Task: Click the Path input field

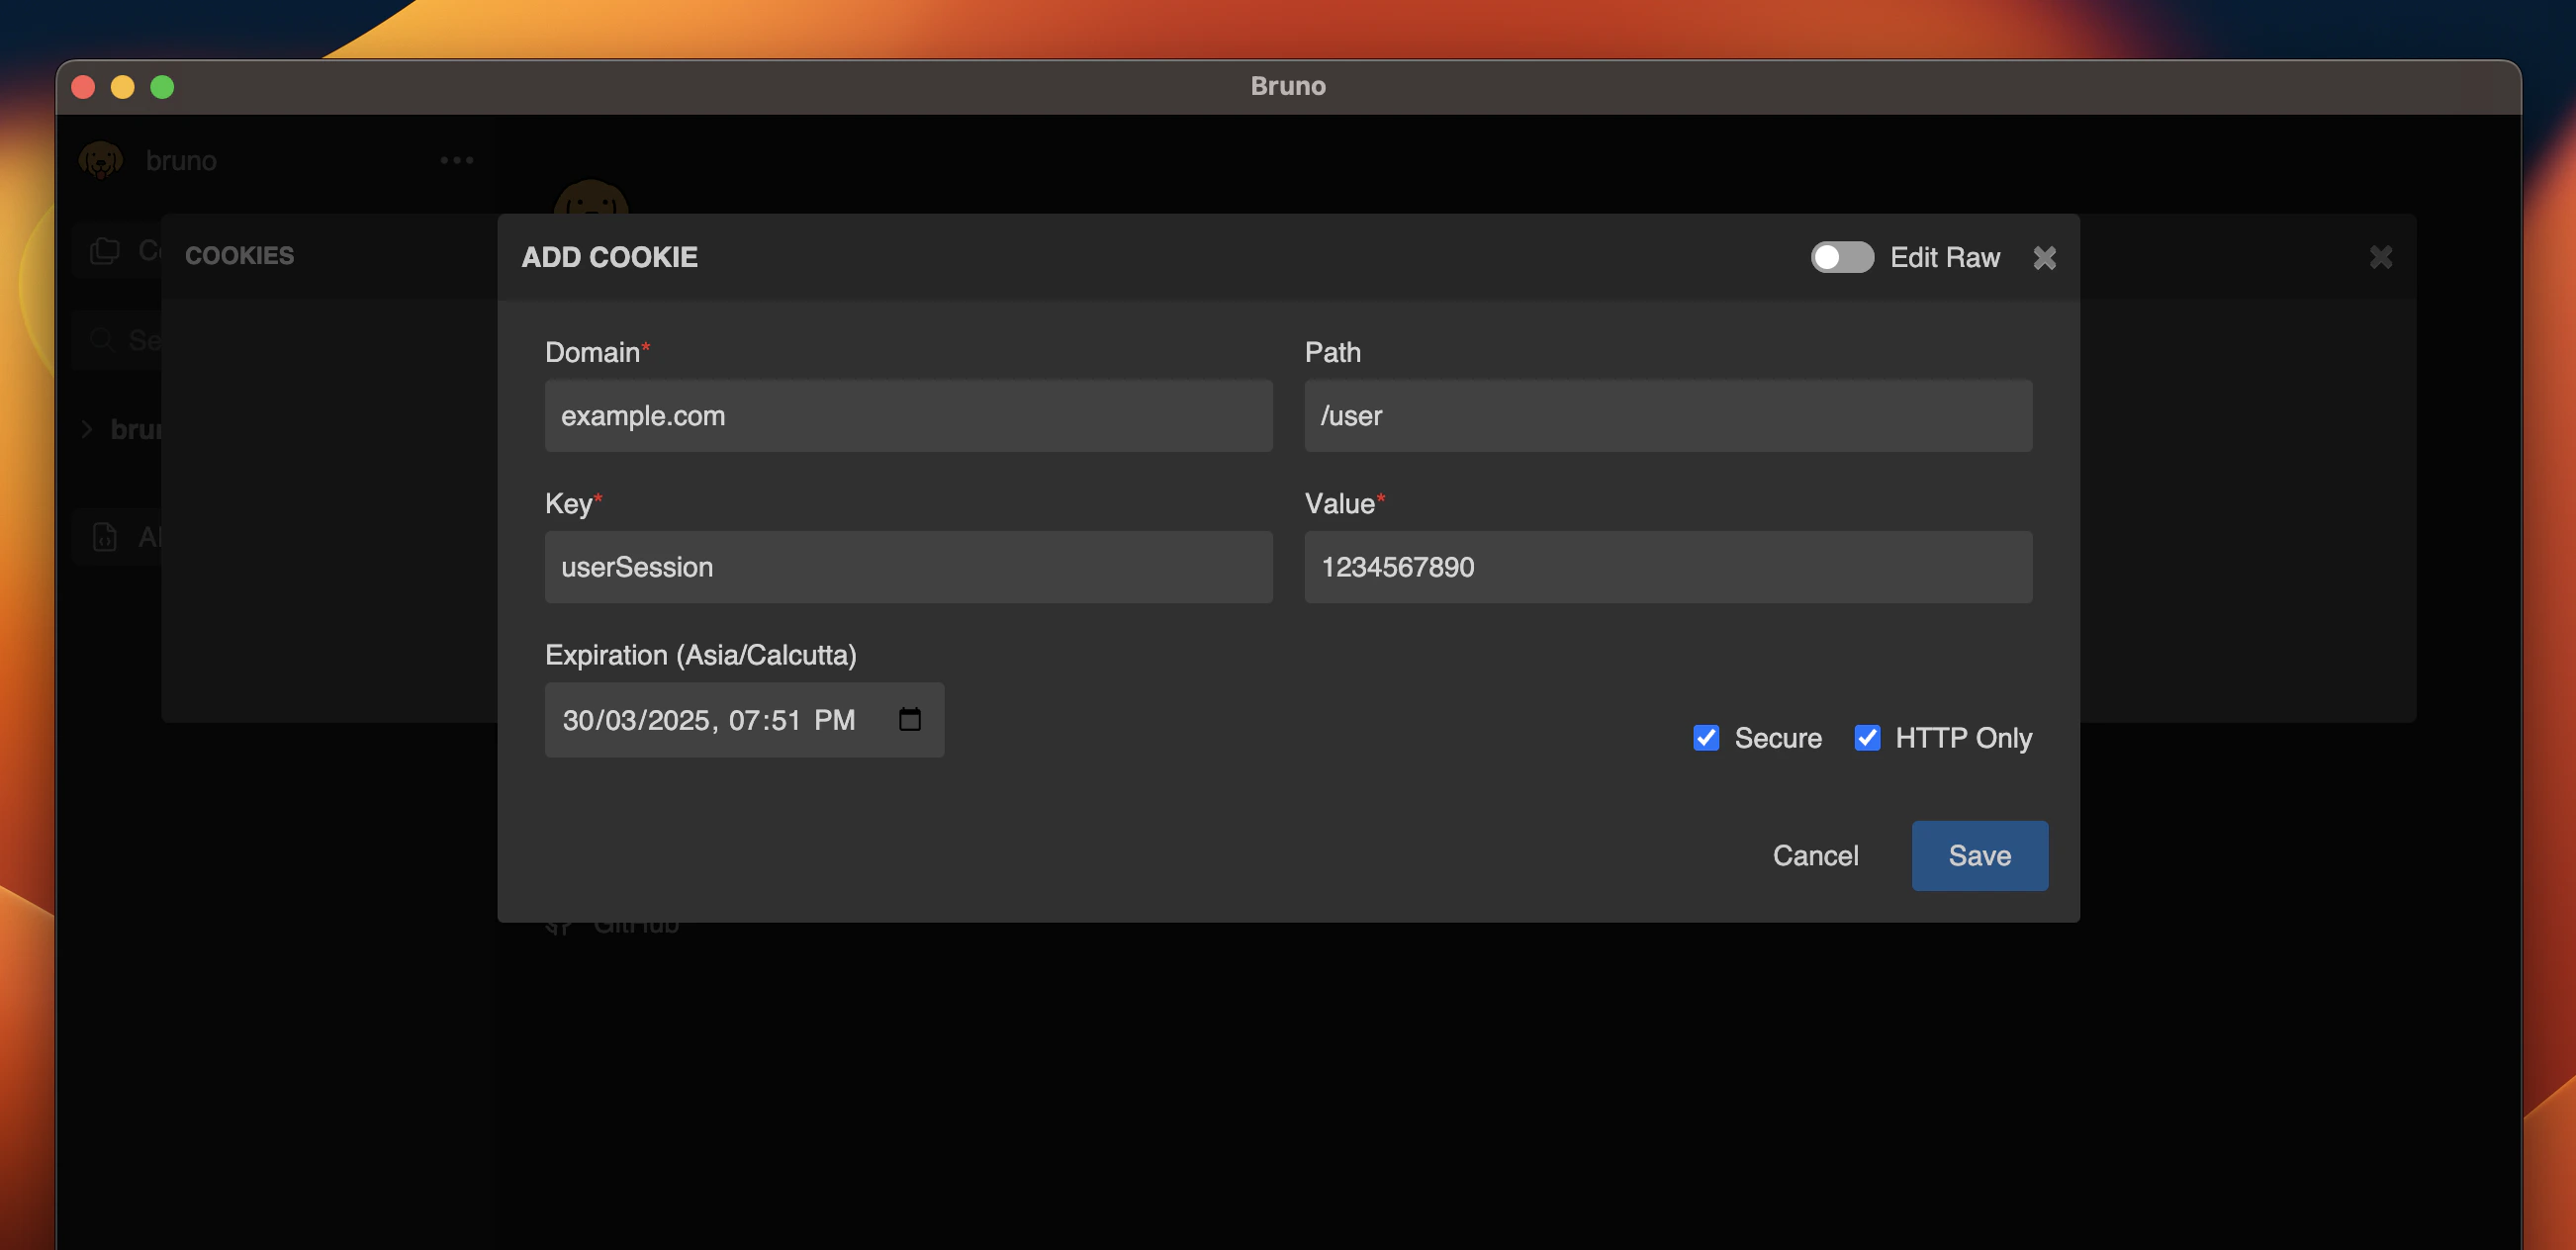Action: (x=1667, y=415)
